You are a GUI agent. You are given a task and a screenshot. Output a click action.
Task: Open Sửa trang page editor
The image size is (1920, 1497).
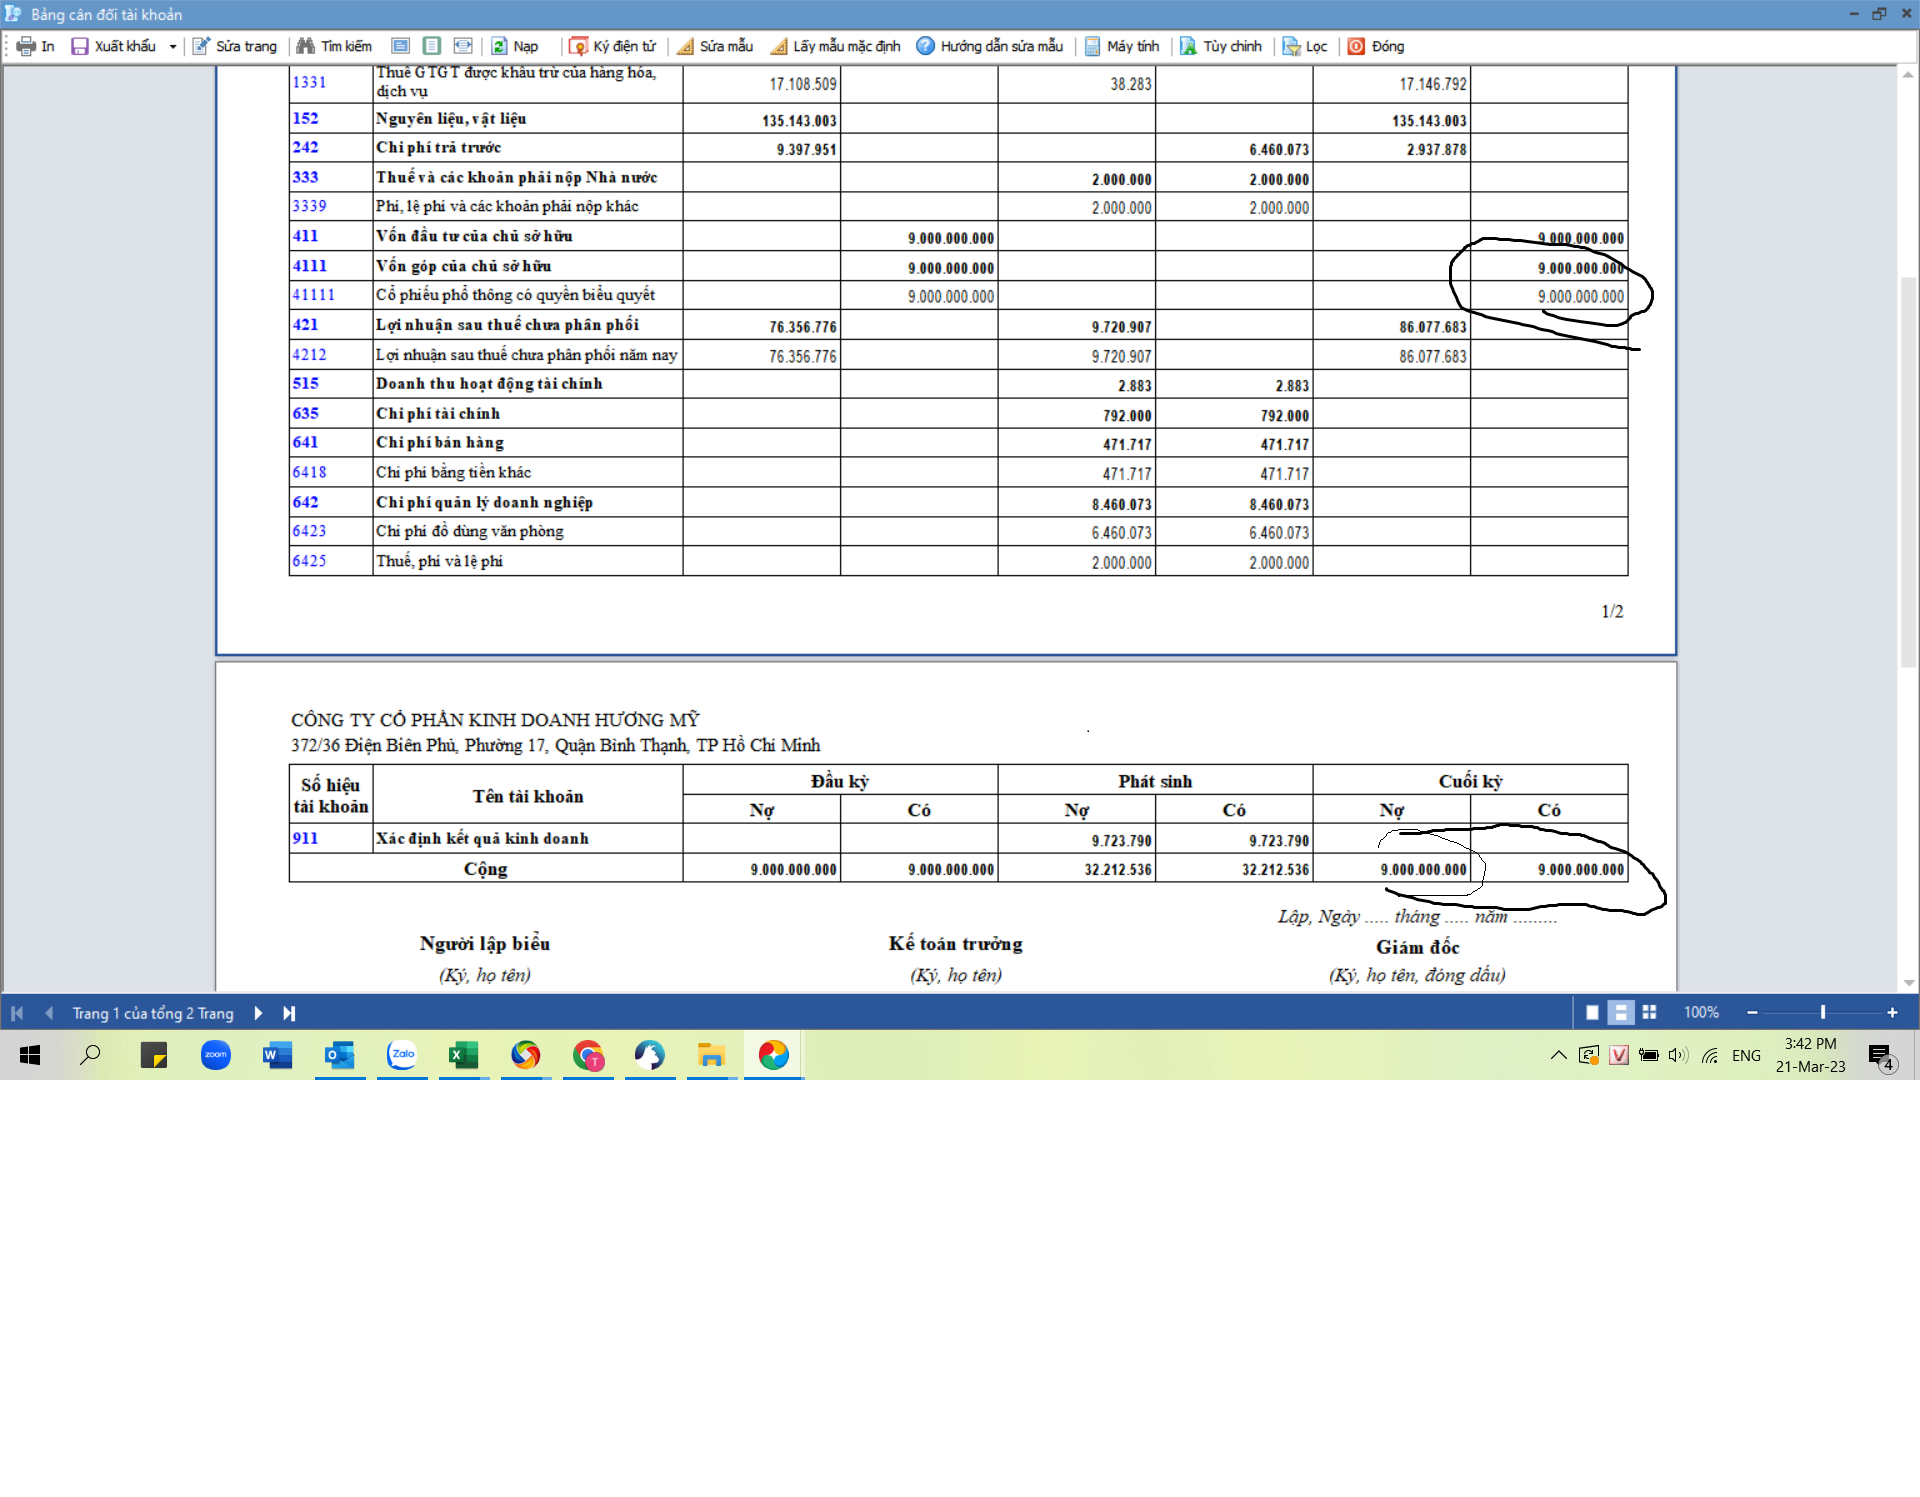click(x=235, y=46)
